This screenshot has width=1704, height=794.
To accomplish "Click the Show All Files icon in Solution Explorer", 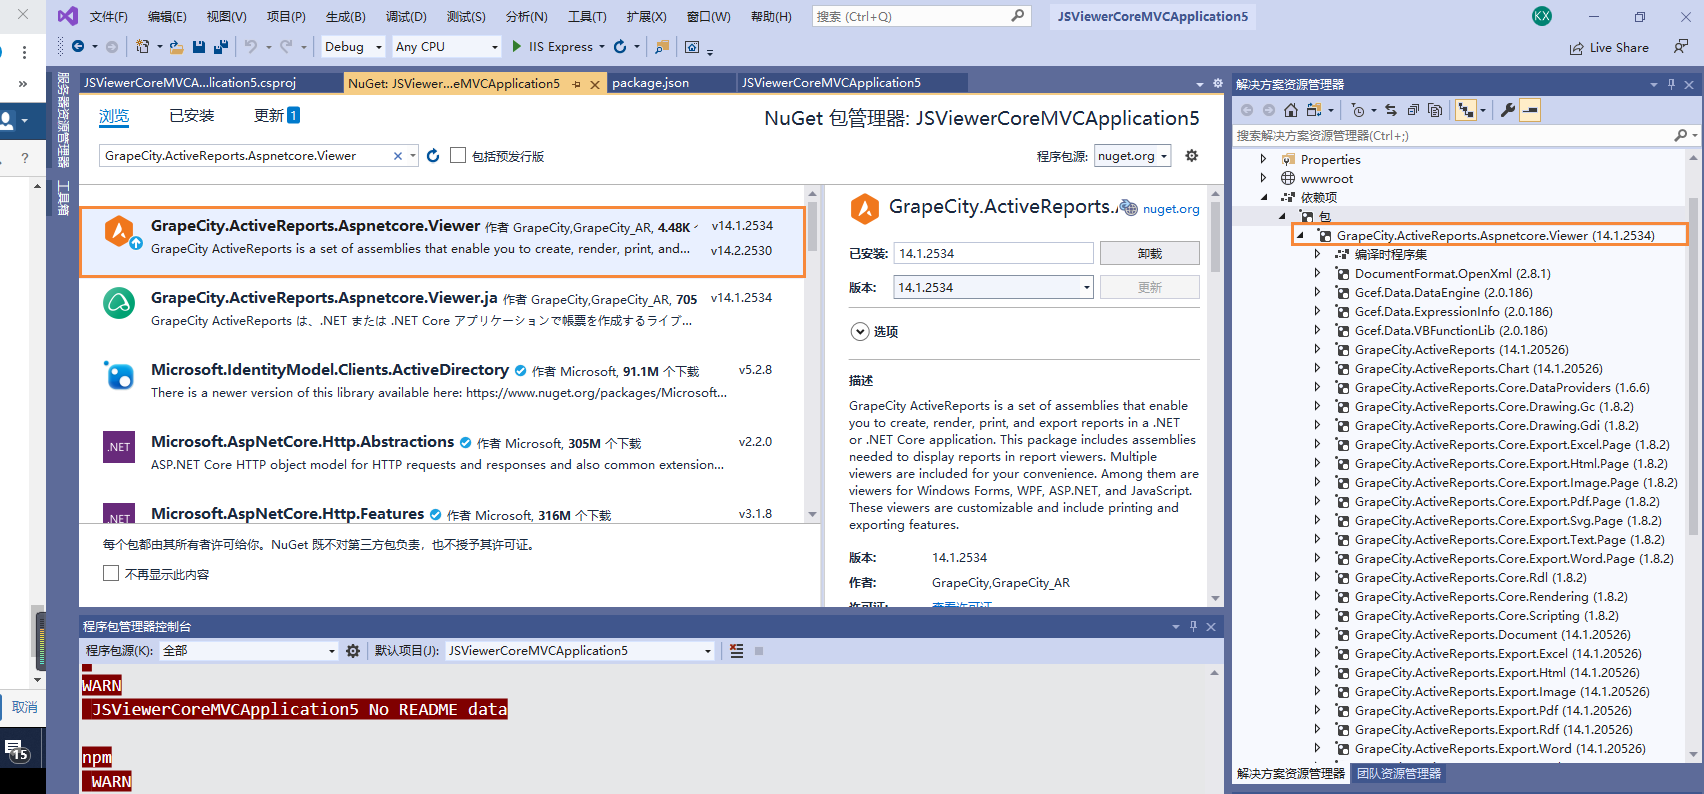I will click(1435, 110).
